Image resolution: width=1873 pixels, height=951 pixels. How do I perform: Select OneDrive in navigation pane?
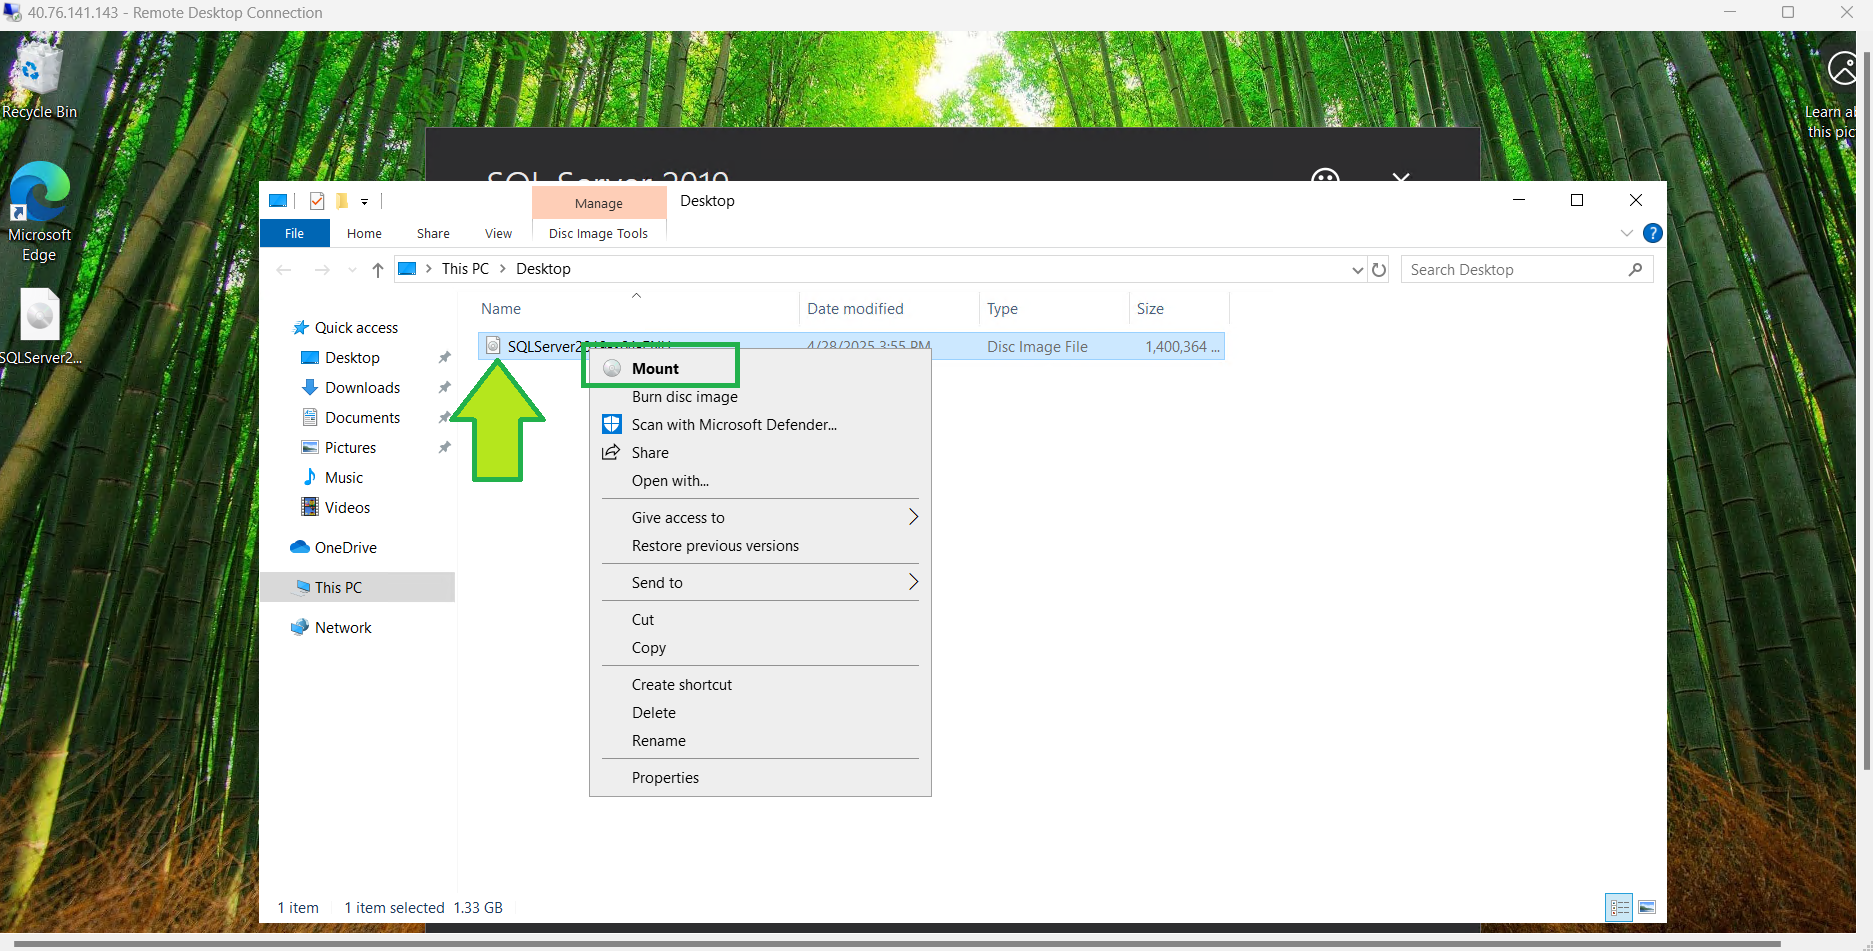(x=345, y=548)
